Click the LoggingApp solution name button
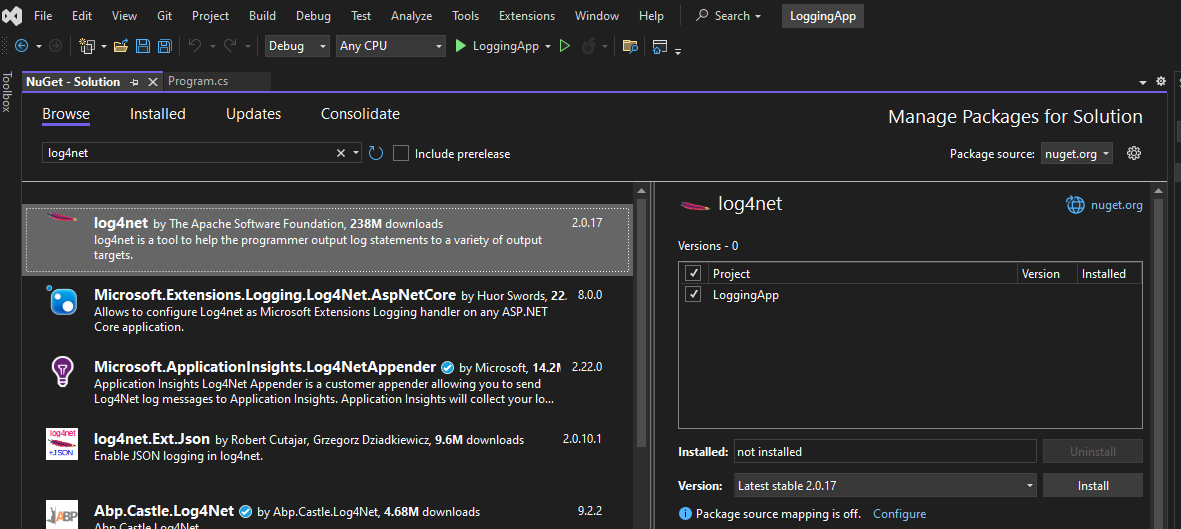The height and width of the screenshot is (529, 1181). click(x=822, y=16)
